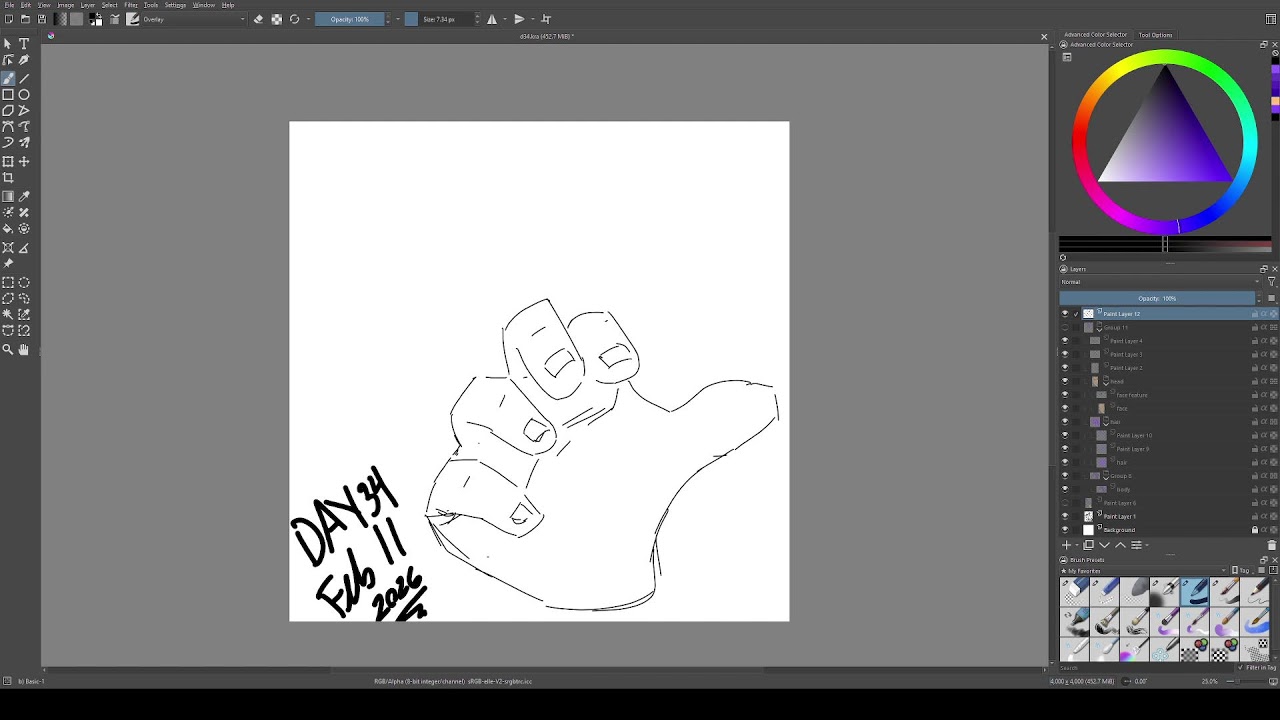Toggle horizontal mirror tool
Image resolution: width=1280 pixels, height=720 pixels.
click(492, 19)
